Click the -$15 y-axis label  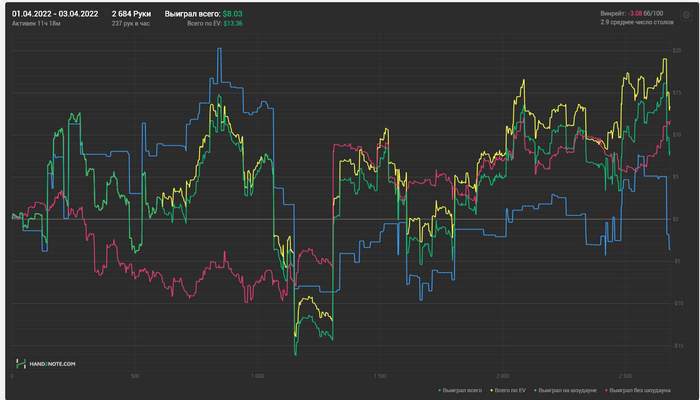(677, 346)
